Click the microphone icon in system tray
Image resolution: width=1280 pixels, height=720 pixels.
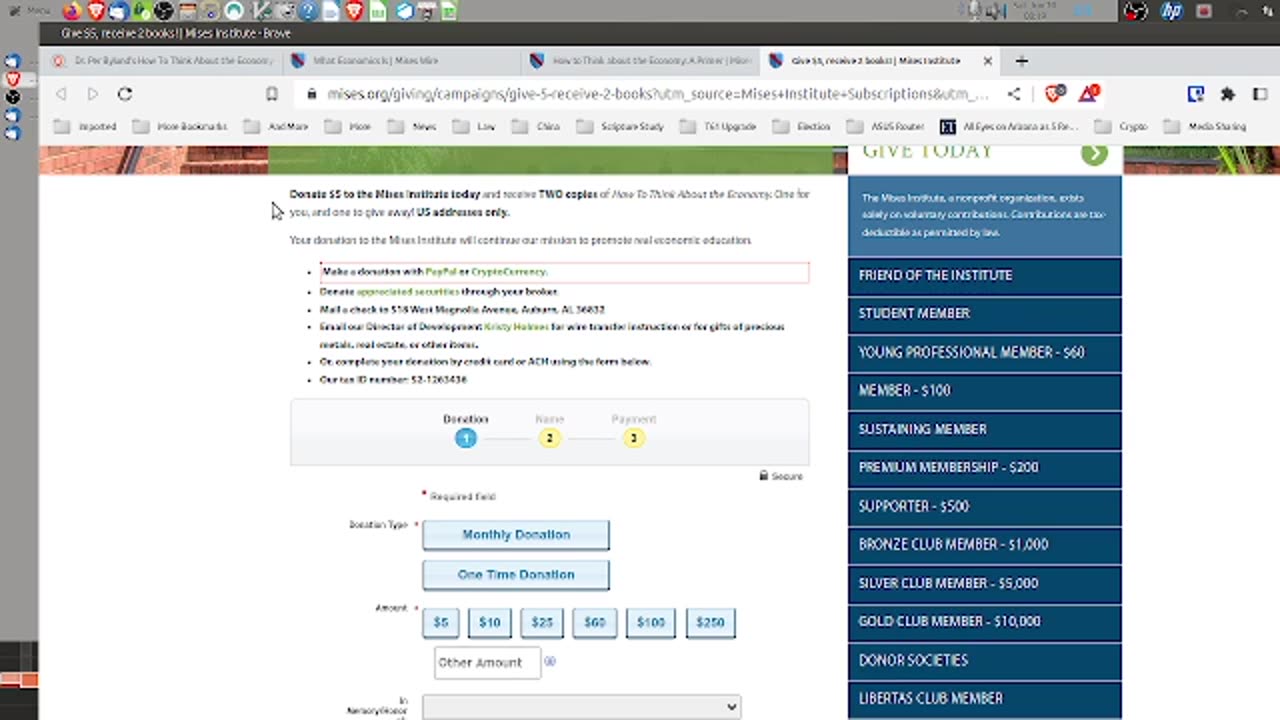975,12
